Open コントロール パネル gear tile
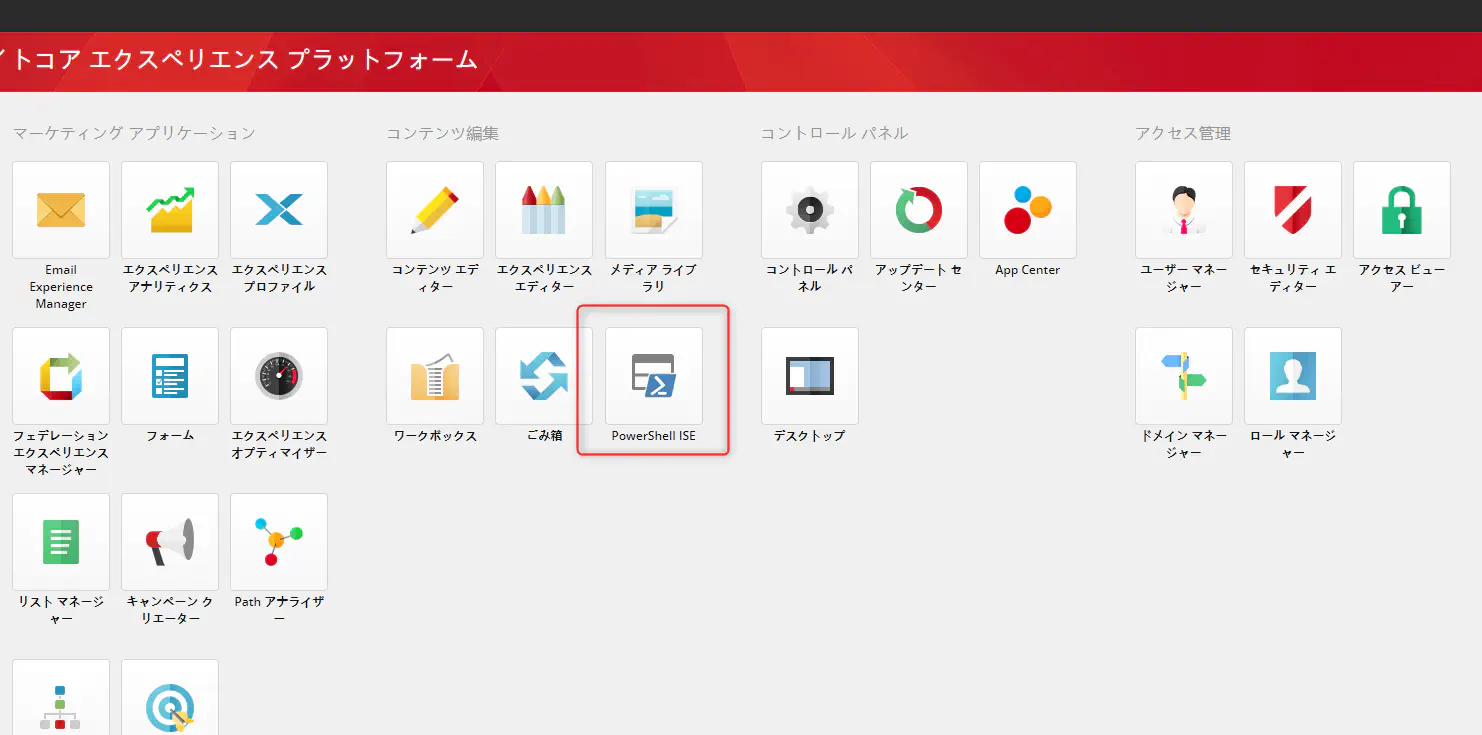Screen dimensions: 1482x735 [810, 210]
